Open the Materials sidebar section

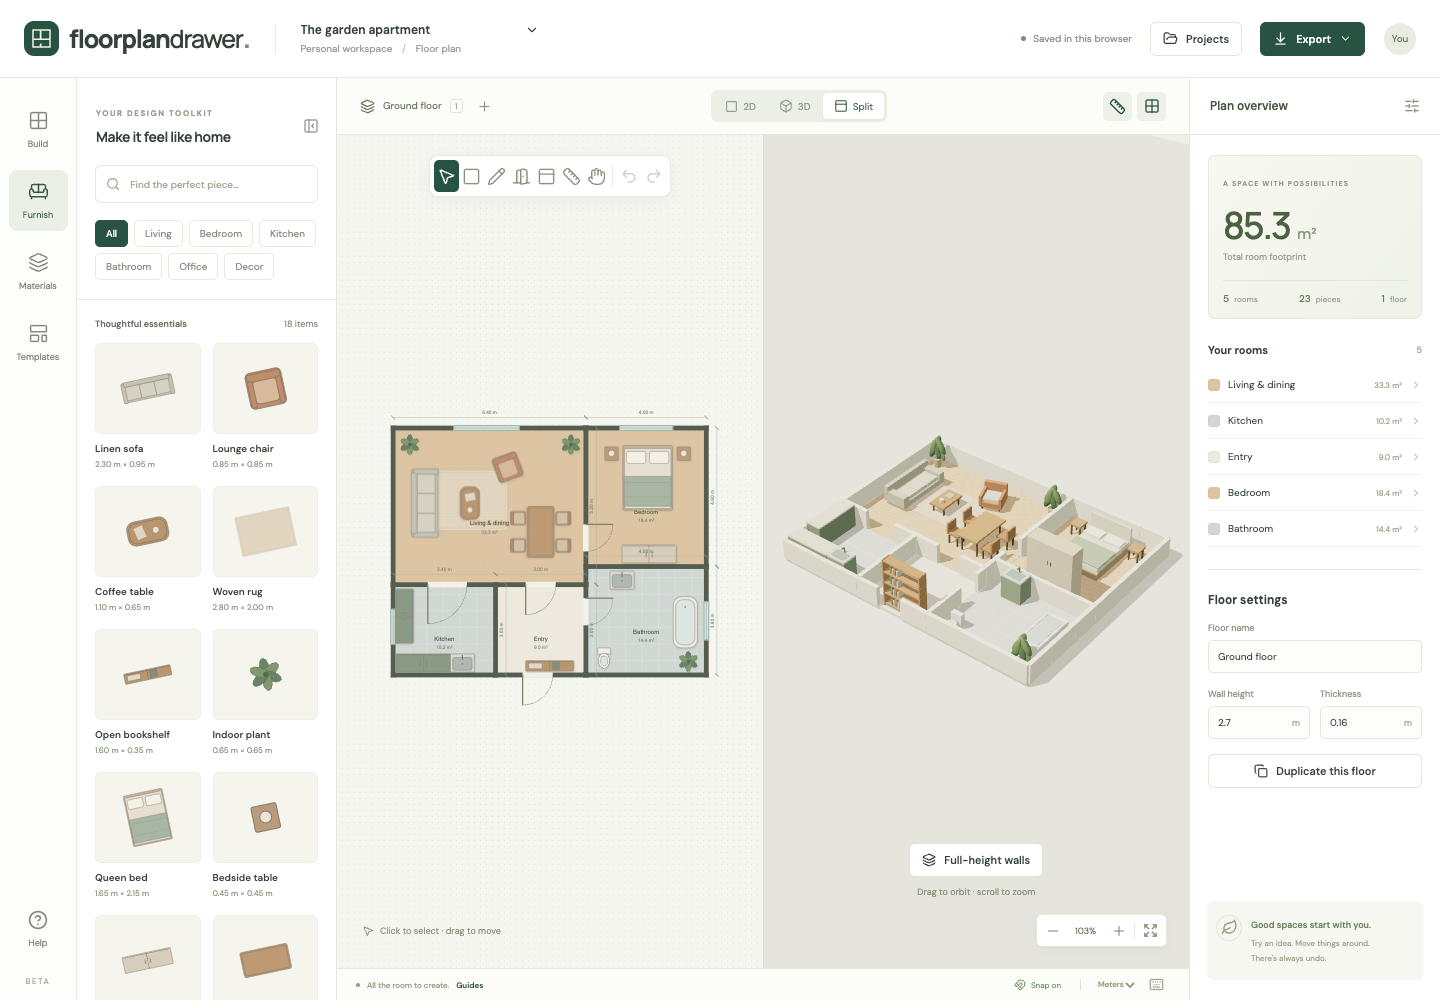coord(38,272)
